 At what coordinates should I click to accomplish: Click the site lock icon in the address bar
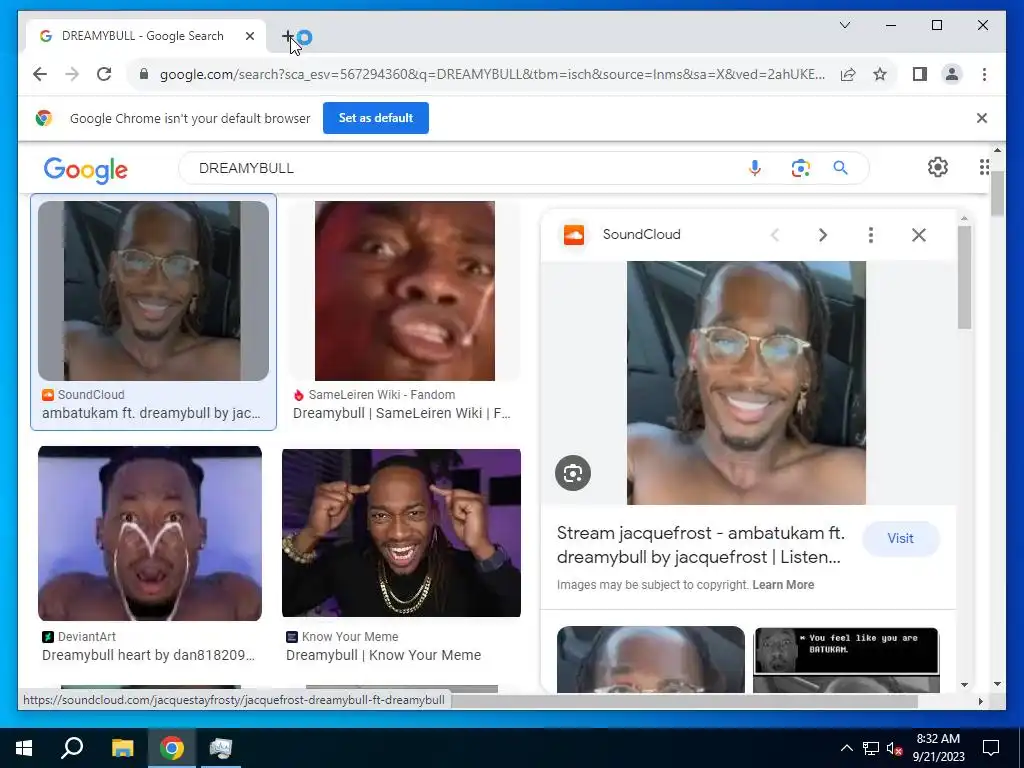click(x=144, y=74)
